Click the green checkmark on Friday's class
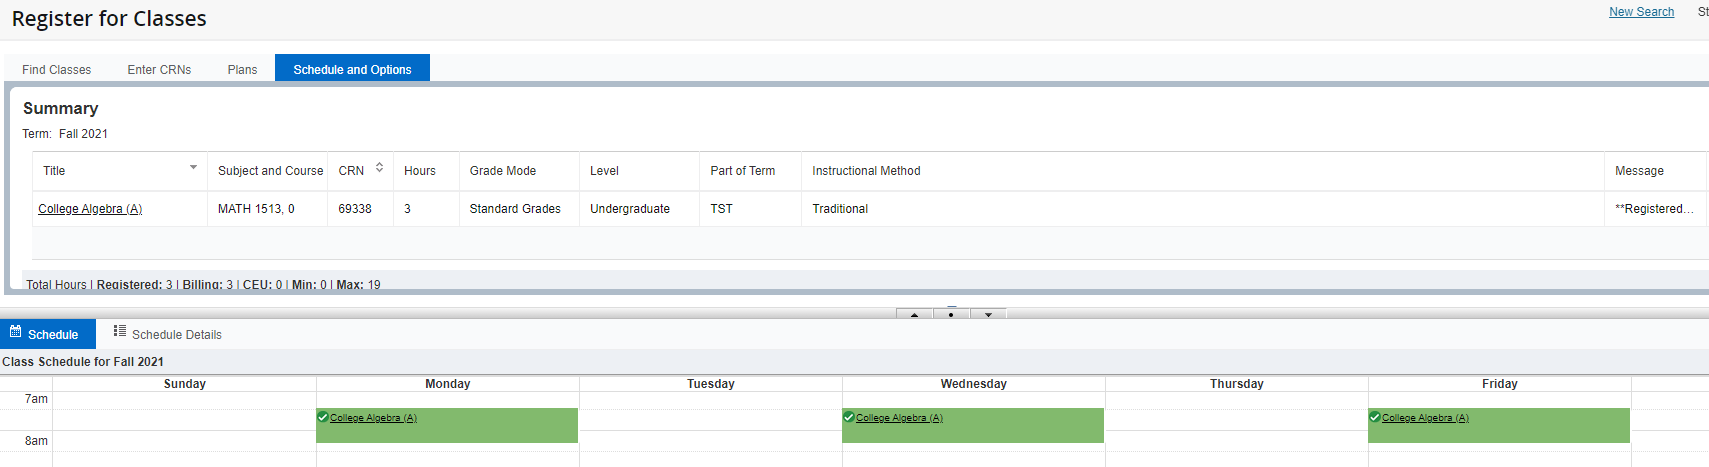 1375,417
